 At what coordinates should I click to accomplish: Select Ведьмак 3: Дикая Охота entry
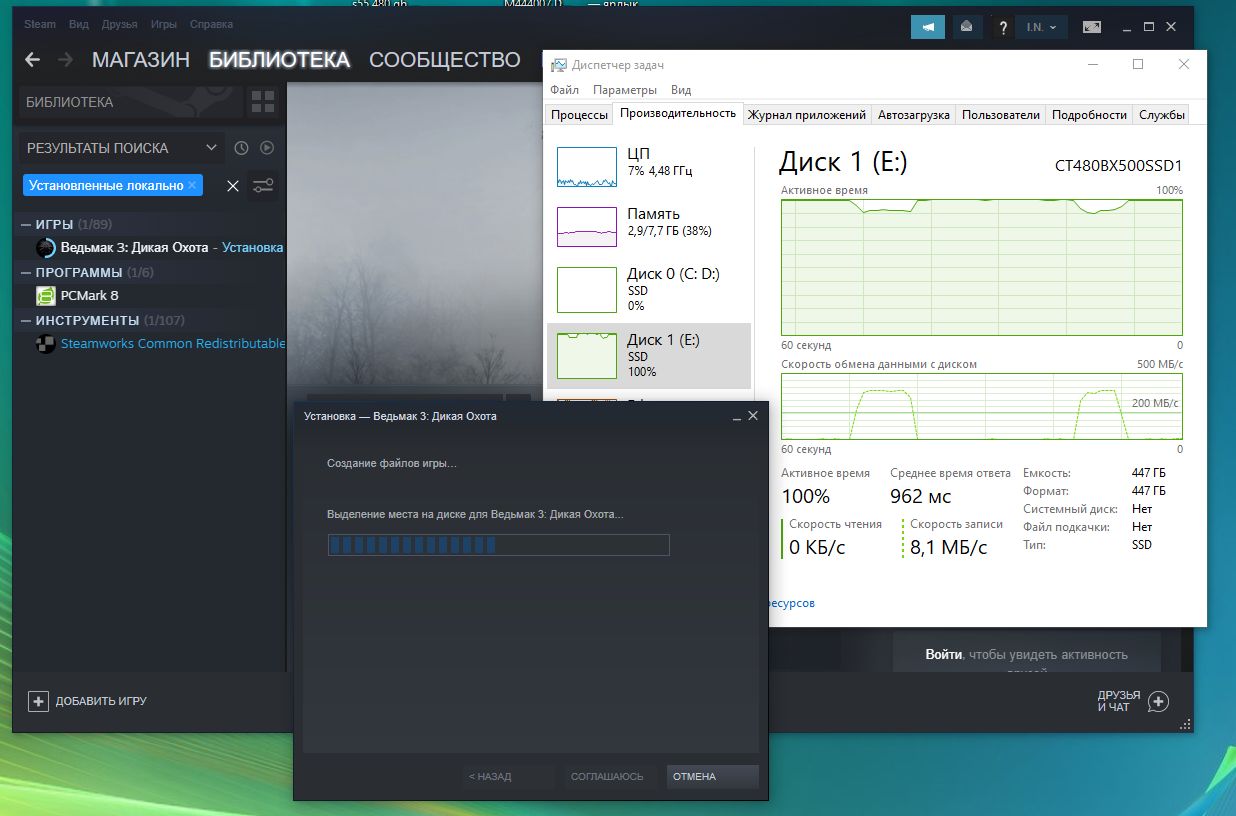(x=150, y=247)
